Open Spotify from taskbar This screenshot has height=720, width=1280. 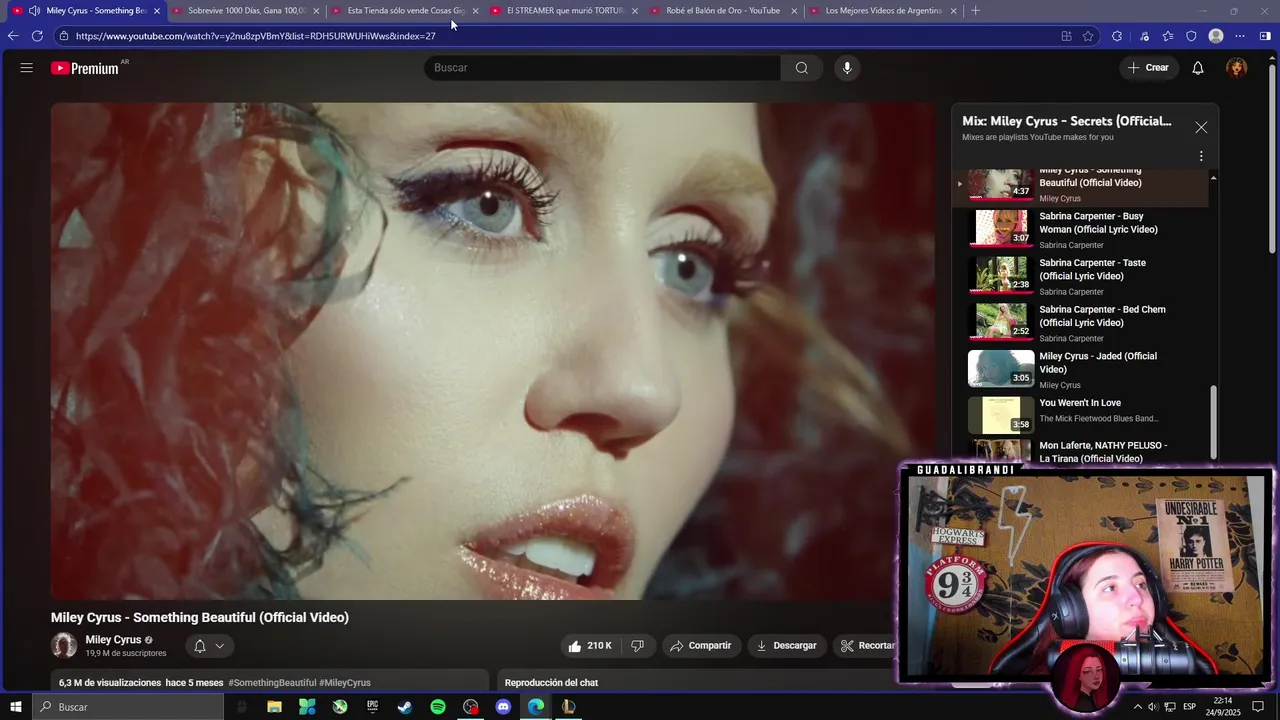(x=438, y=707)
